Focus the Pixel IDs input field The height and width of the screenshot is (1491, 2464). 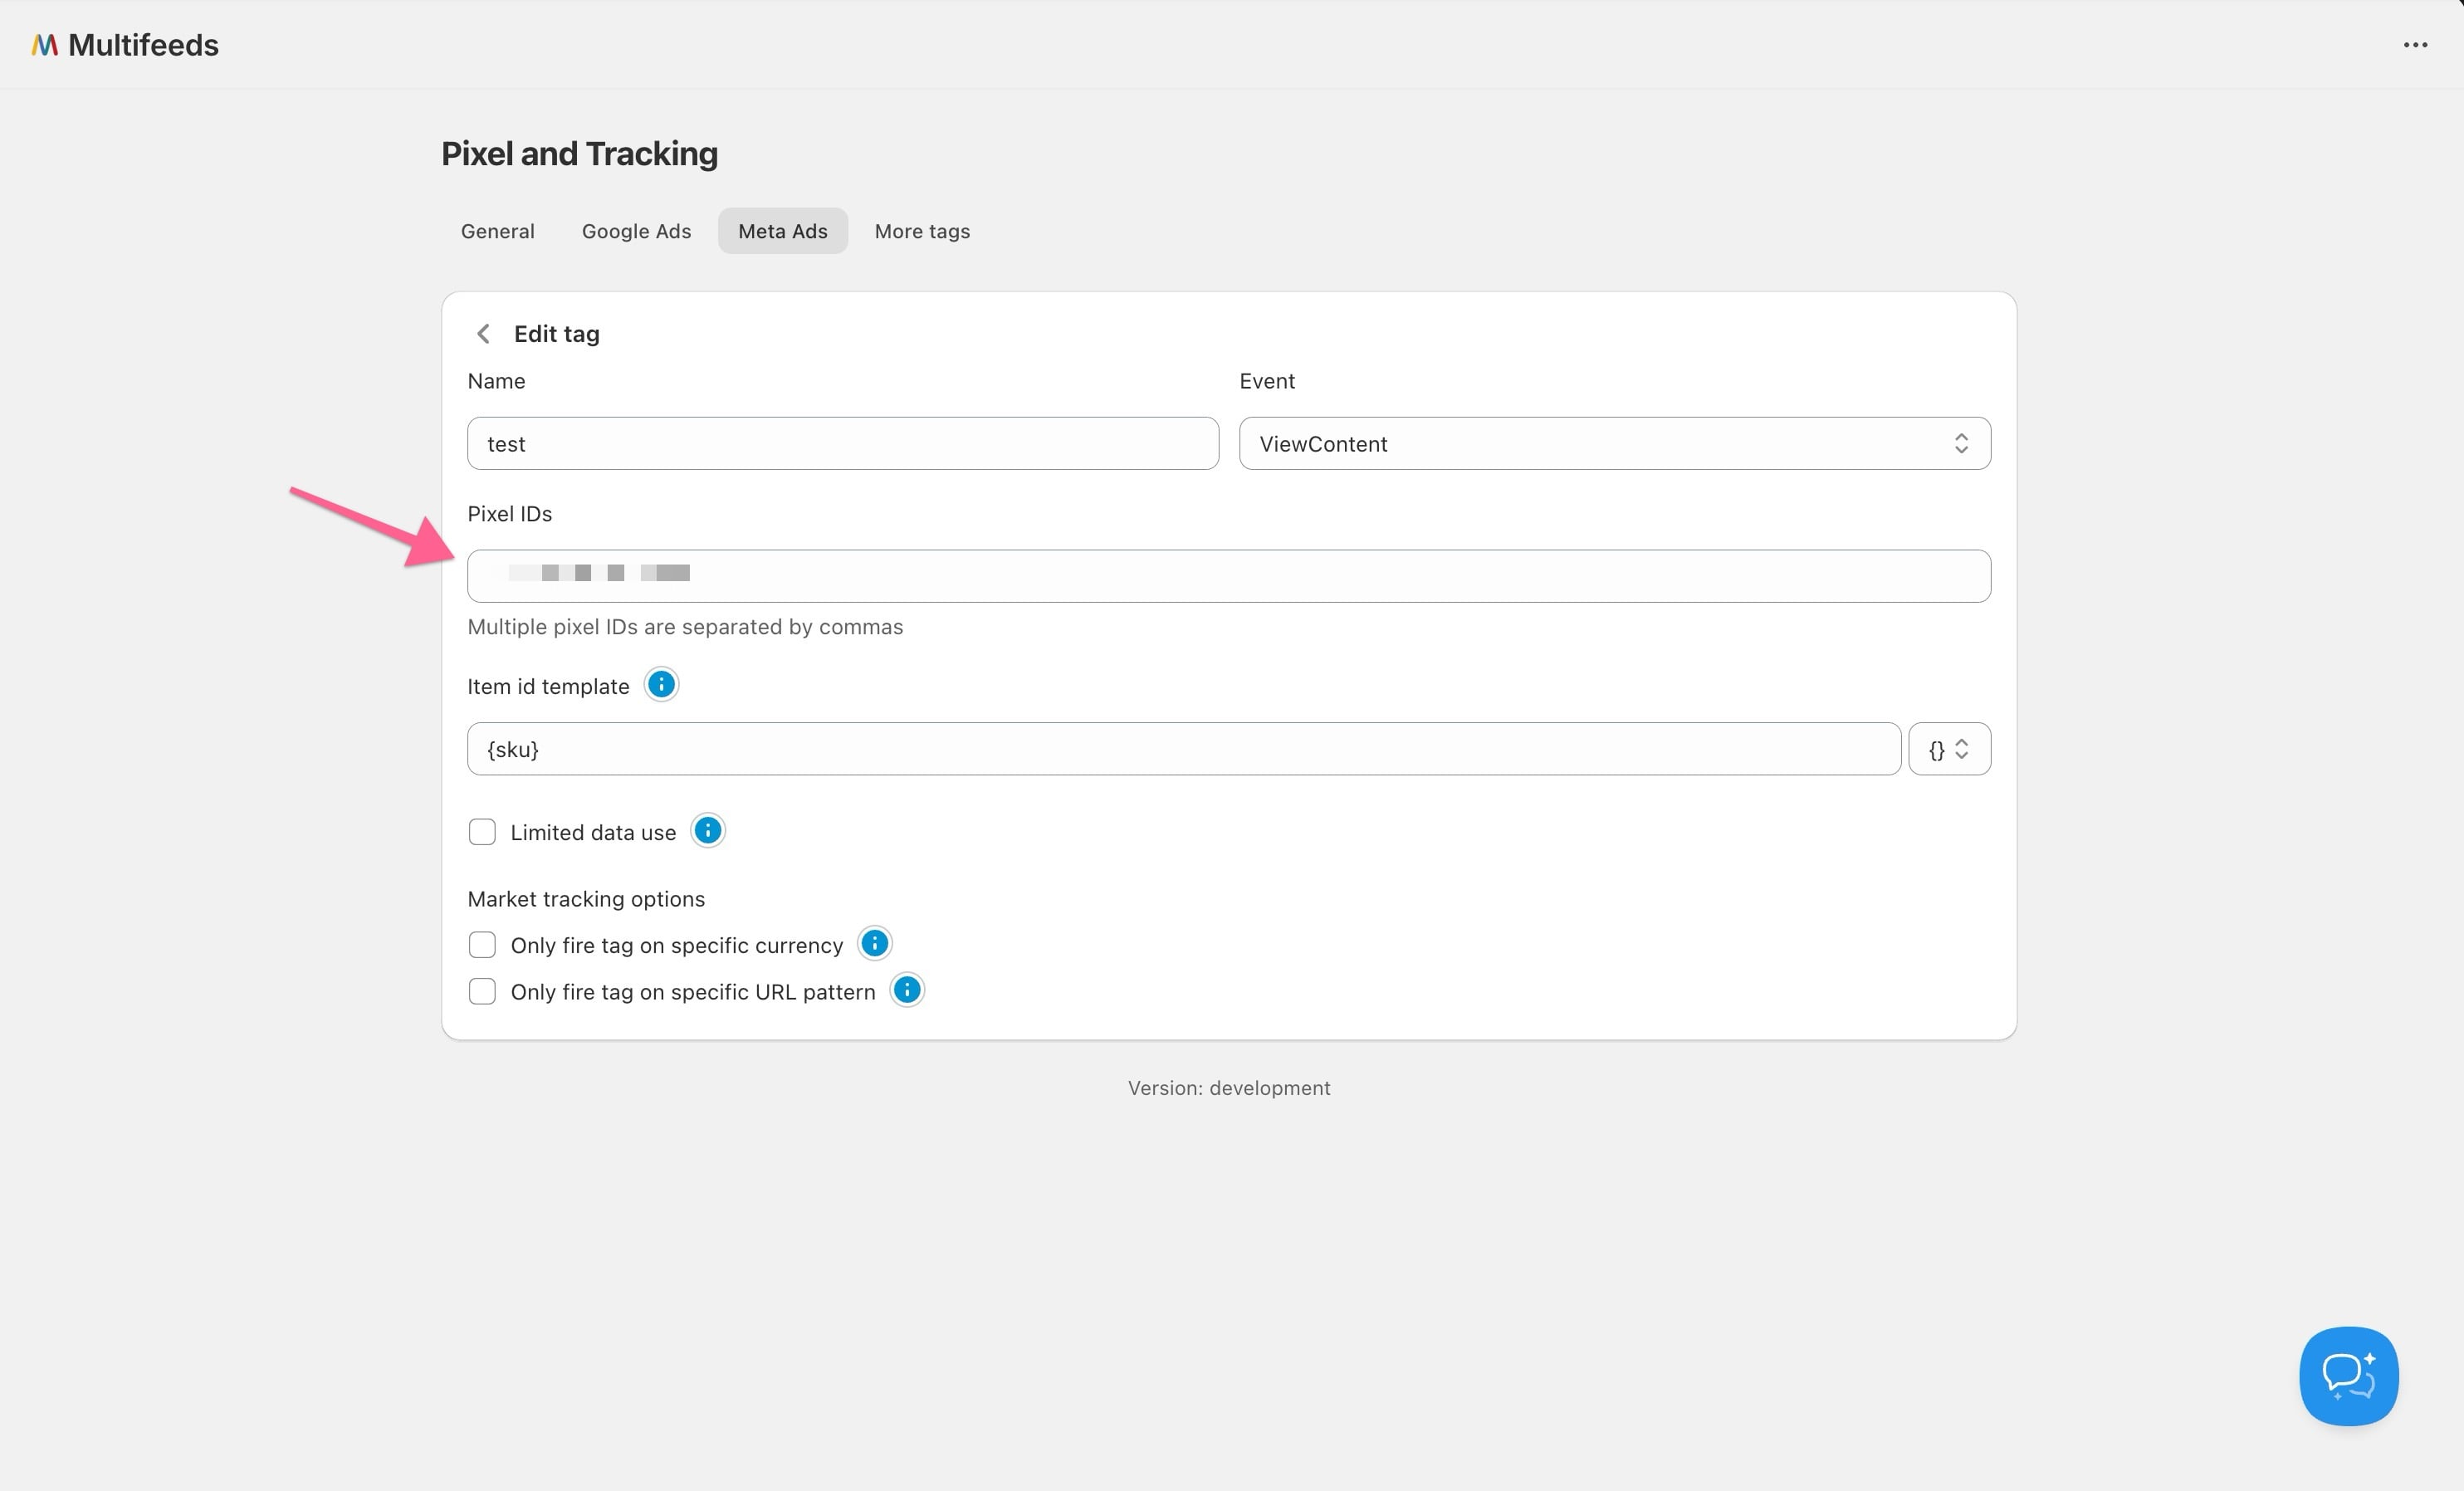pyautogui.click(x=1229, y=576)
